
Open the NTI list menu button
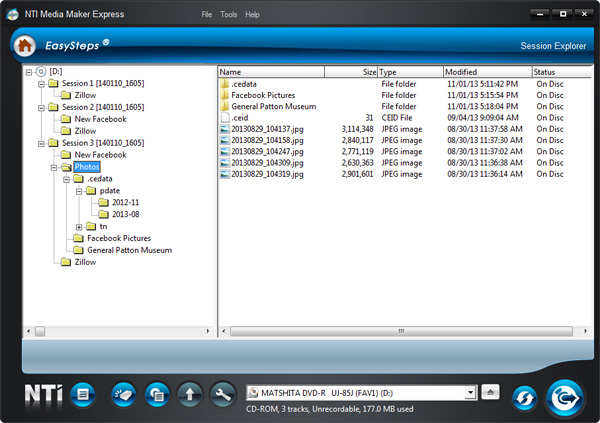tap(83, 394)
